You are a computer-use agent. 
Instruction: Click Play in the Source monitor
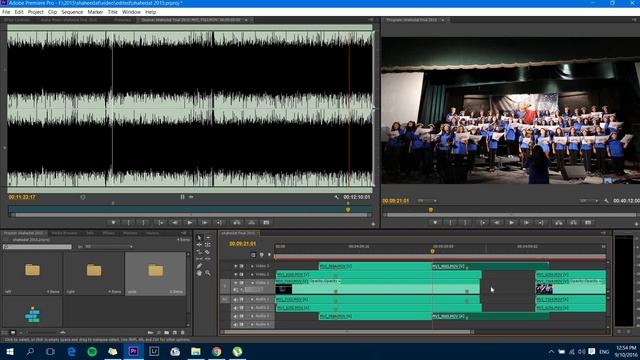190,223
